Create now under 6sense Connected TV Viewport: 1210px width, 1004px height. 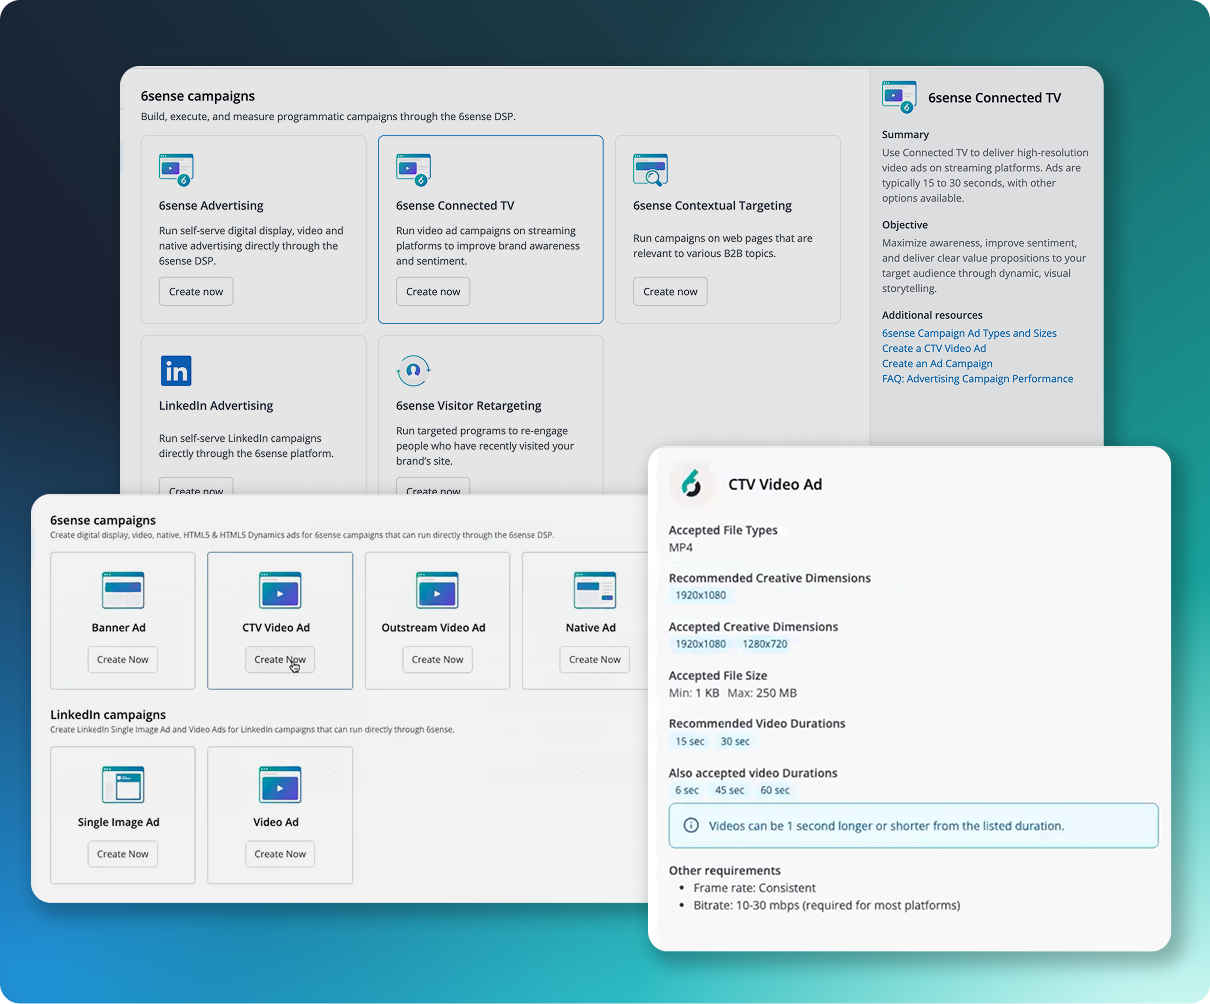pos(433,292)
